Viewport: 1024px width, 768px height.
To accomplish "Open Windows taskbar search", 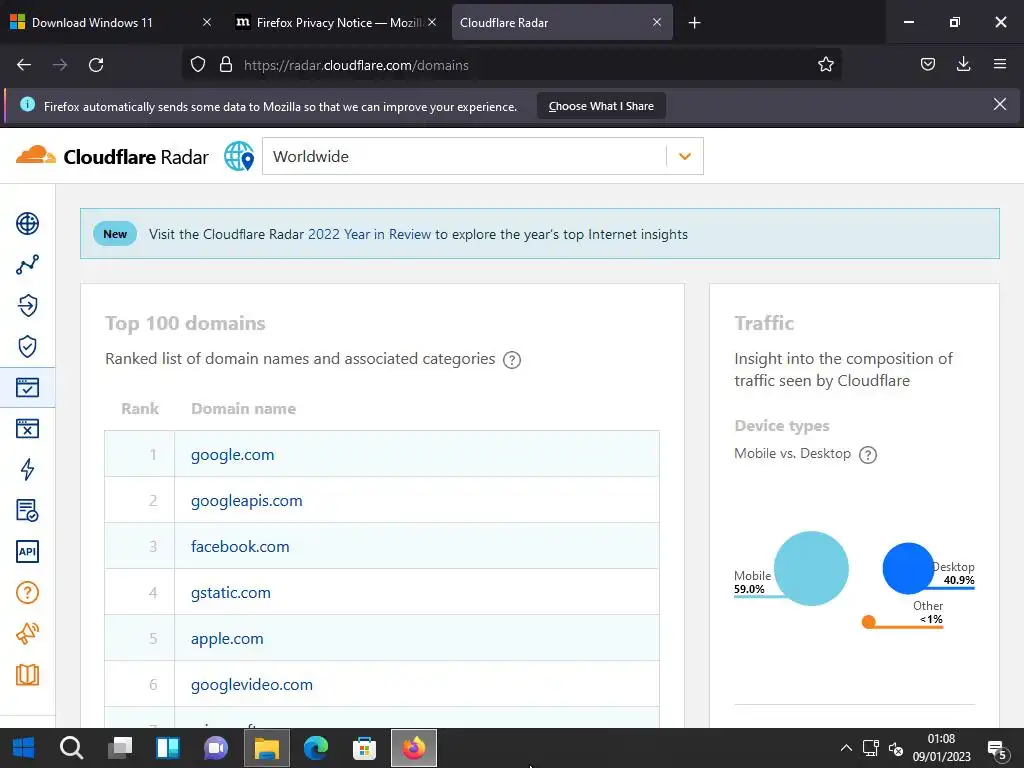I will (x=71, y=748).
